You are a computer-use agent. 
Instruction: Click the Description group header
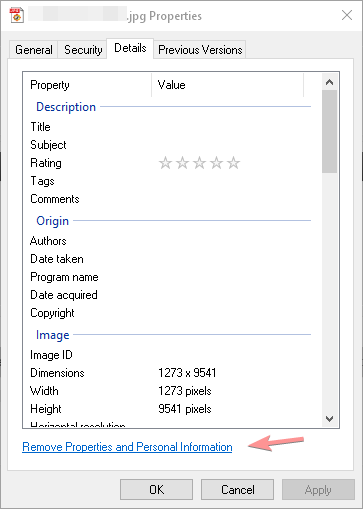click(x=66, y=107)
